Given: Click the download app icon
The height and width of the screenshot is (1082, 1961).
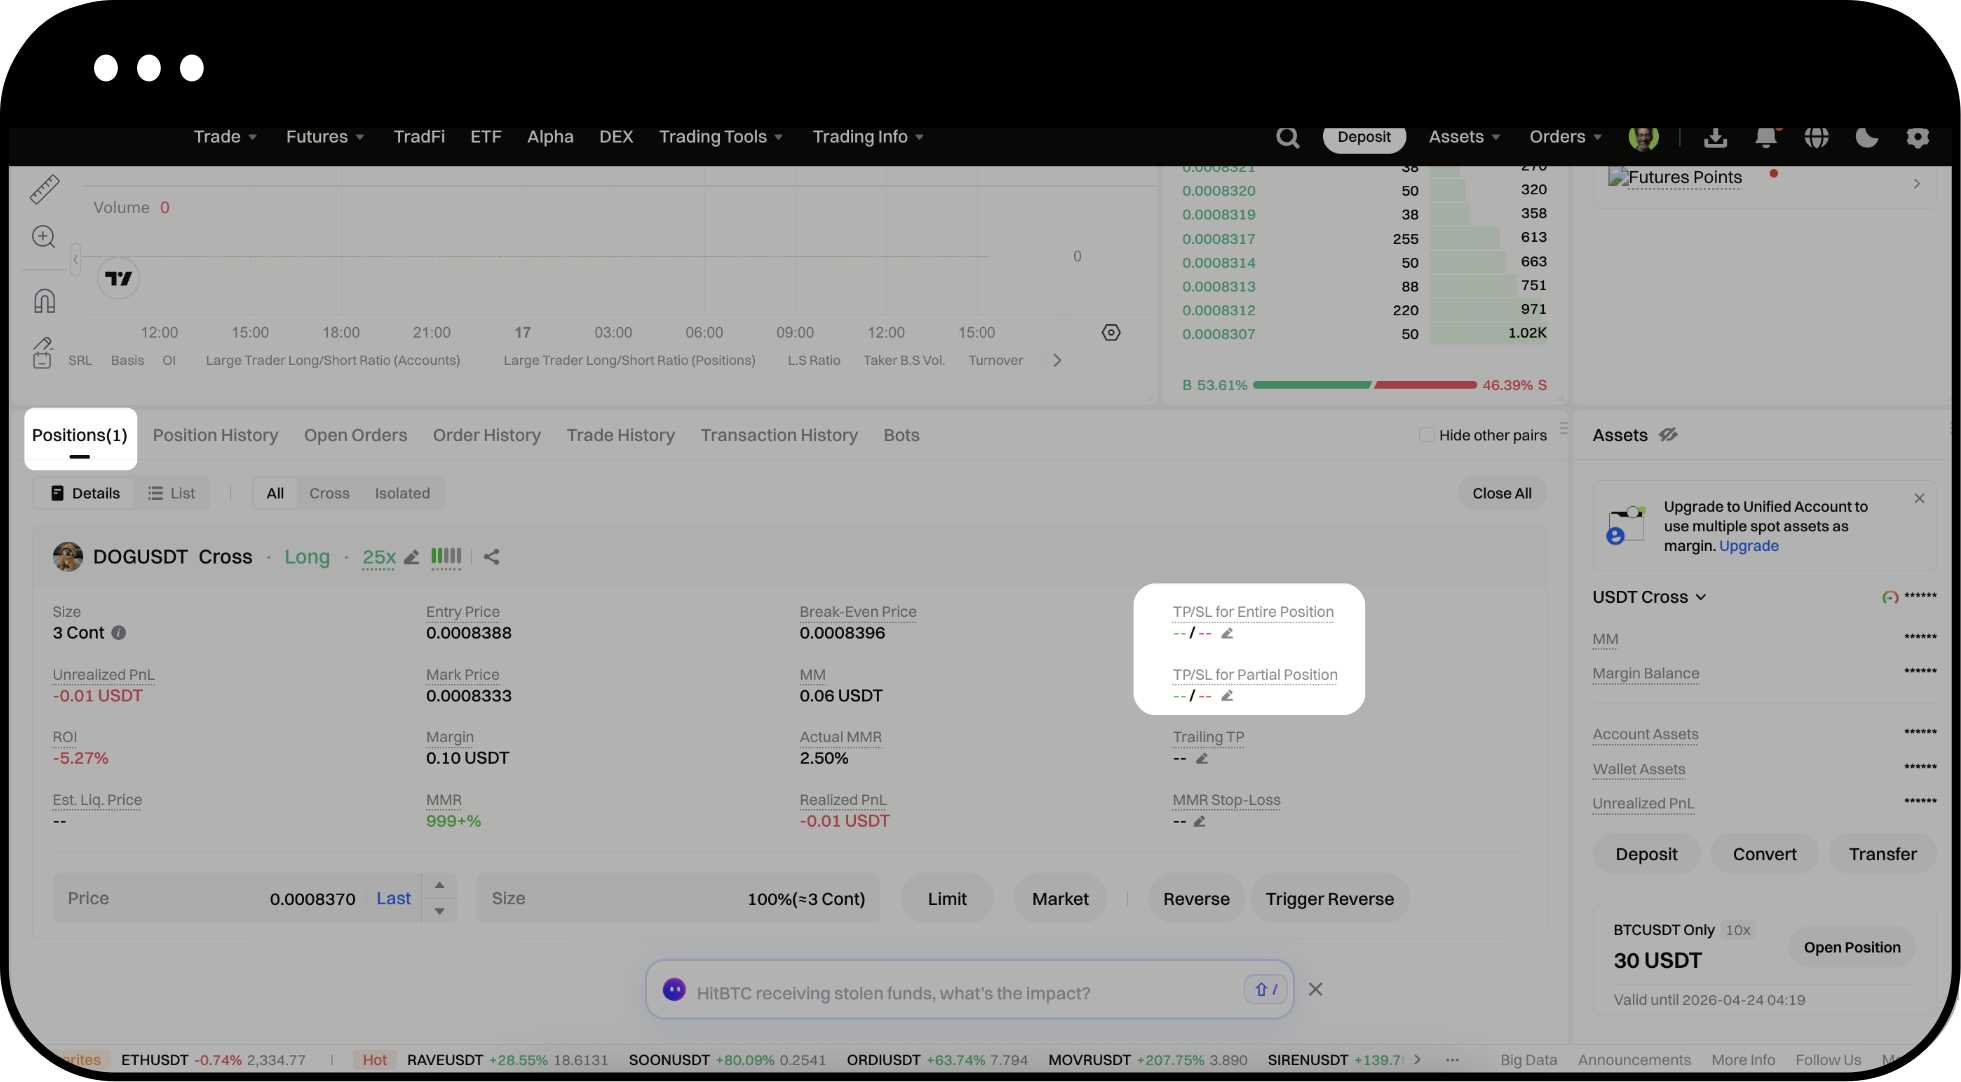Looking at the screenshot, I should tap(1715, 137).
